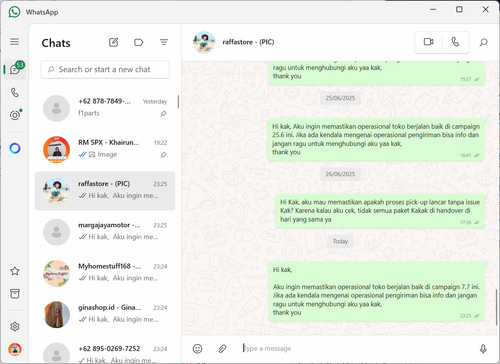Open Meta AI circle icon
Screen dimensions: 500x364
(x=15, y=148)
